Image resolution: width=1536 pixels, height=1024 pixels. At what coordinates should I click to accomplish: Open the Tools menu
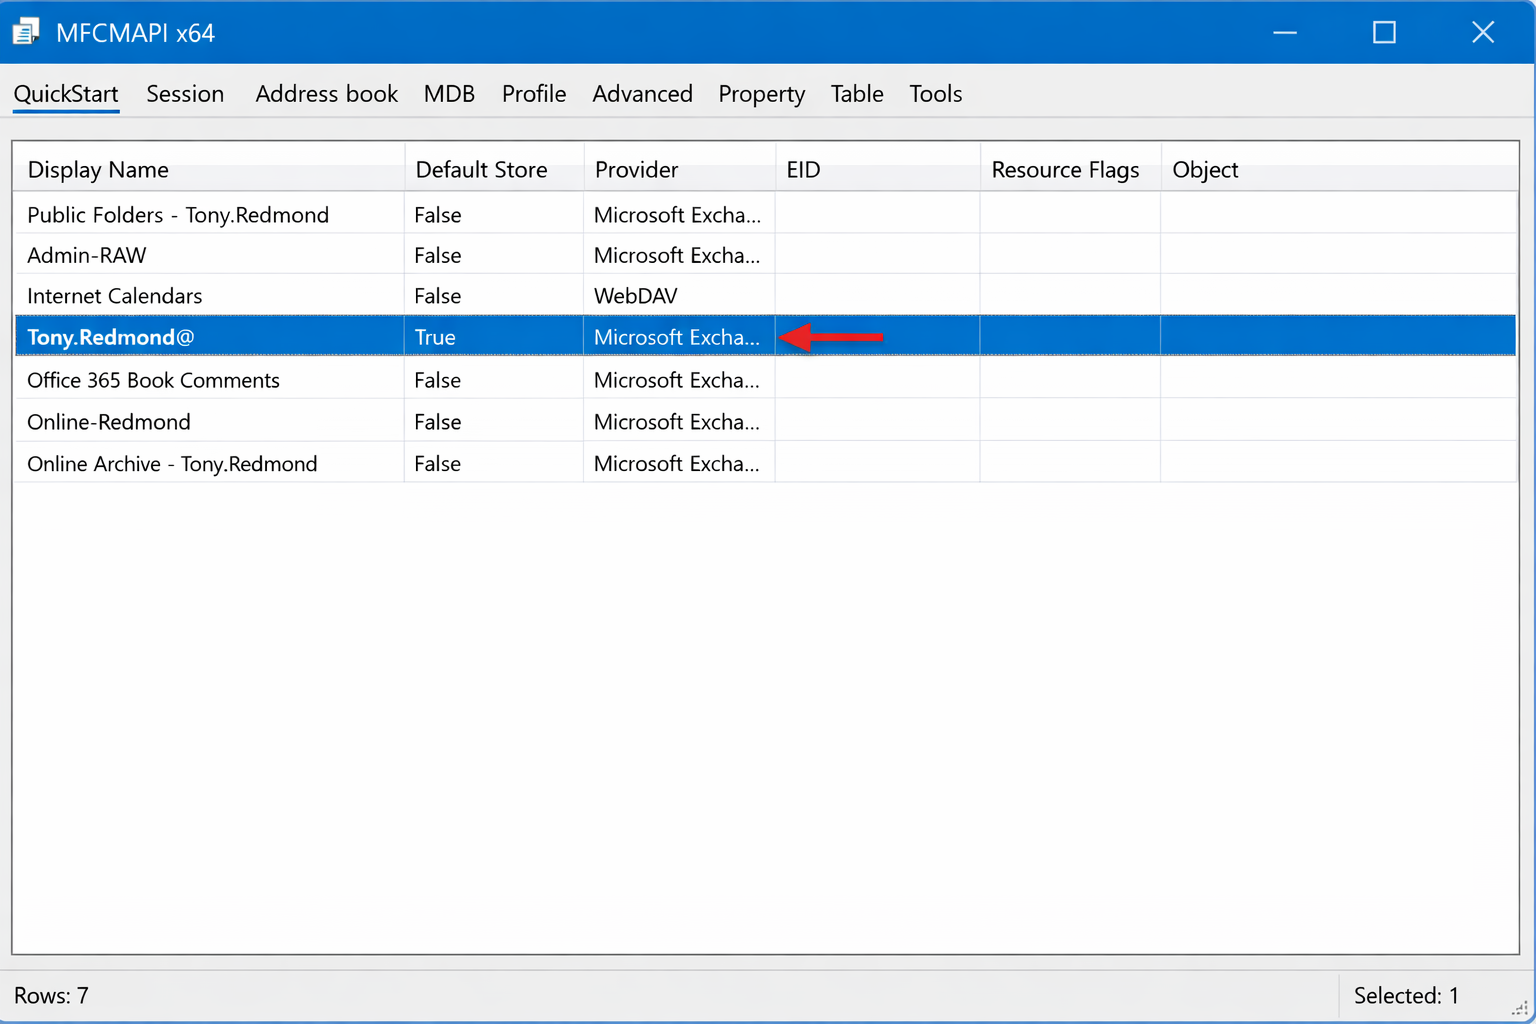pos(934,93)
